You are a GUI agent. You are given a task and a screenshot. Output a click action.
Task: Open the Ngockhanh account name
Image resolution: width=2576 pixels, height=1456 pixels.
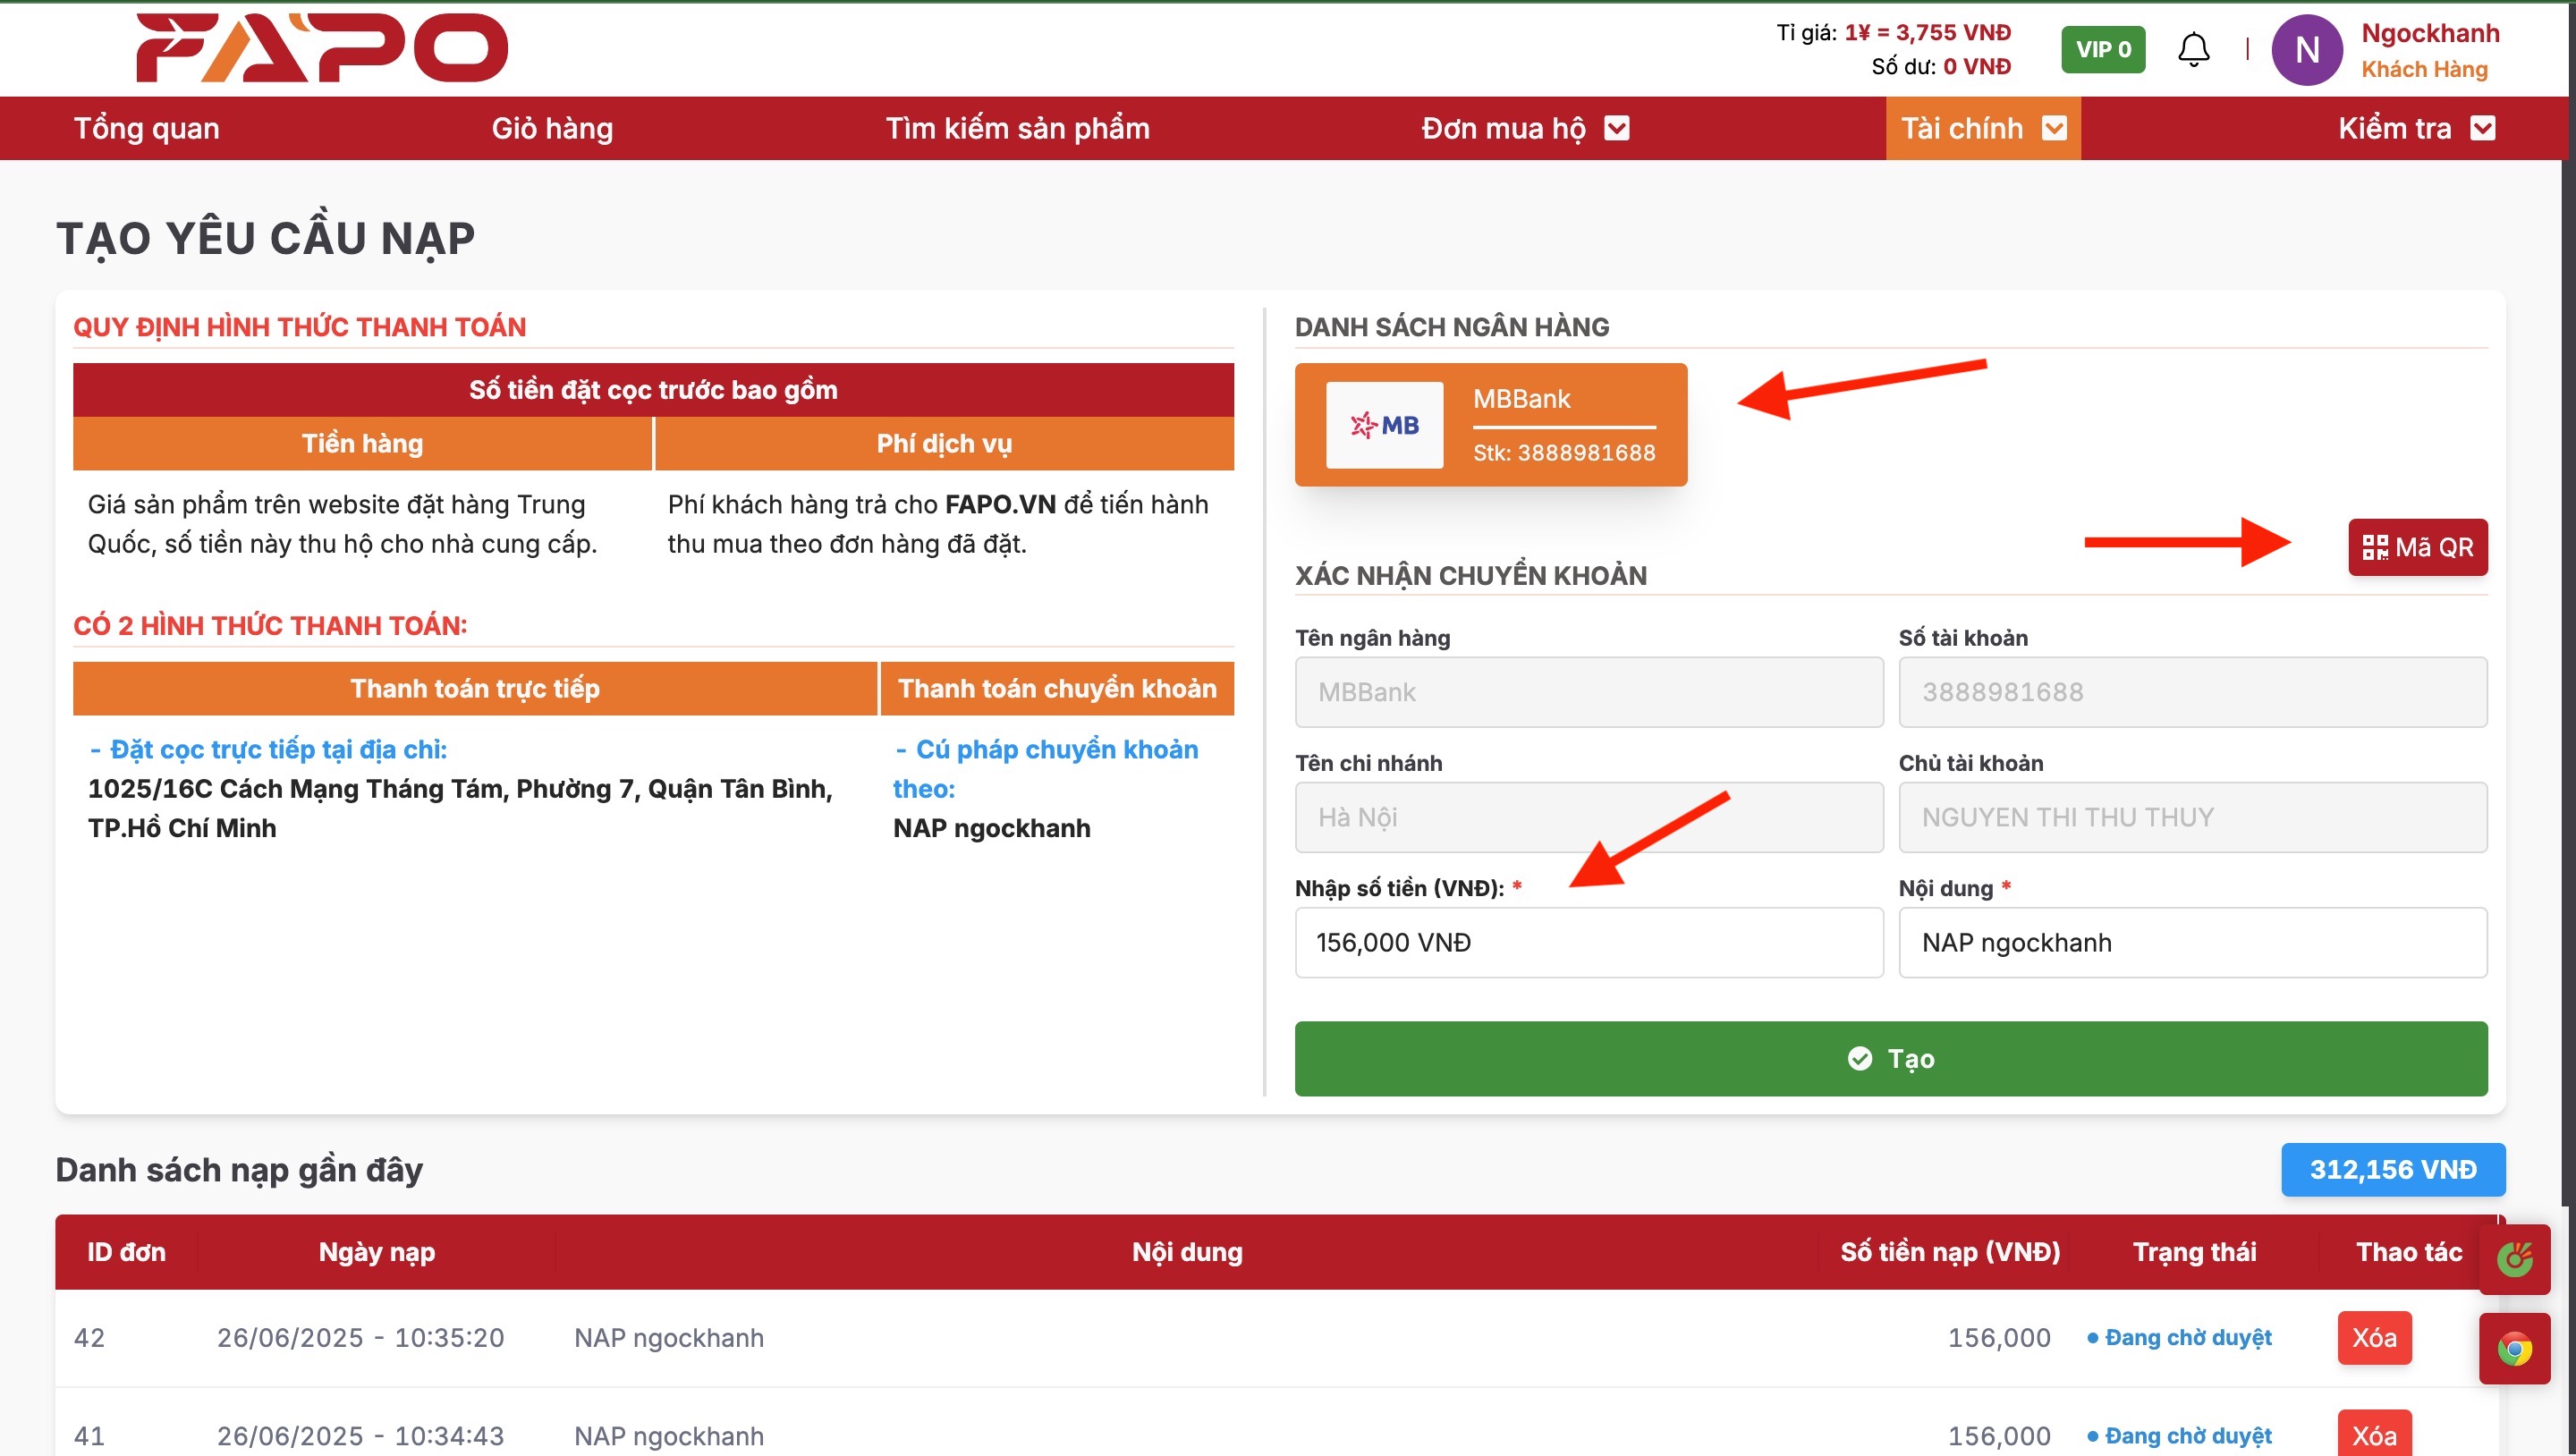2429,33
